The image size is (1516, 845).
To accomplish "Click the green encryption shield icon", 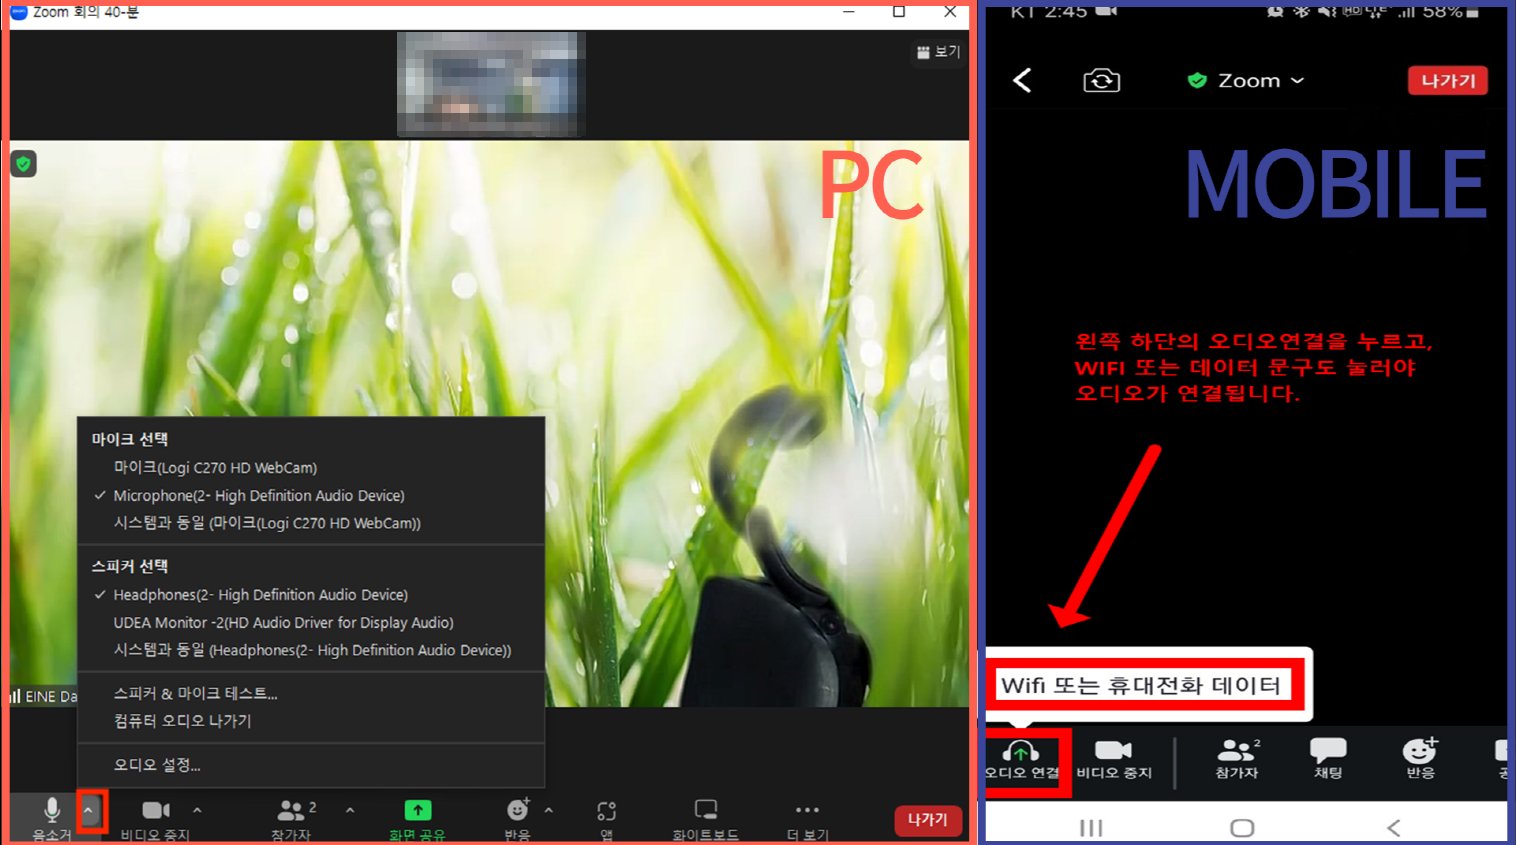I will point(23,164).
